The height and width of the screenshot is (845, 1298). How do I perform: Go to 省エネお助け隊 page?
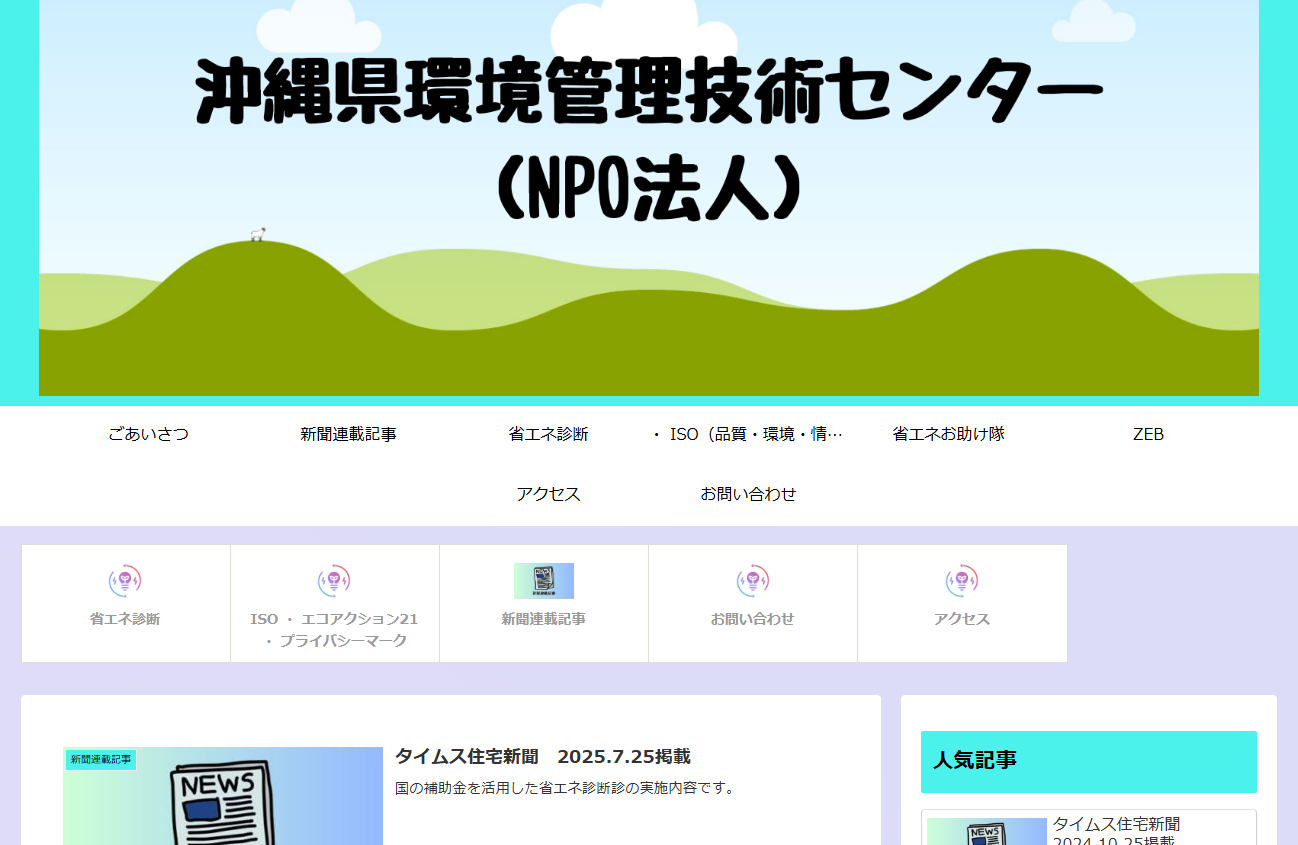pos(948,434)
